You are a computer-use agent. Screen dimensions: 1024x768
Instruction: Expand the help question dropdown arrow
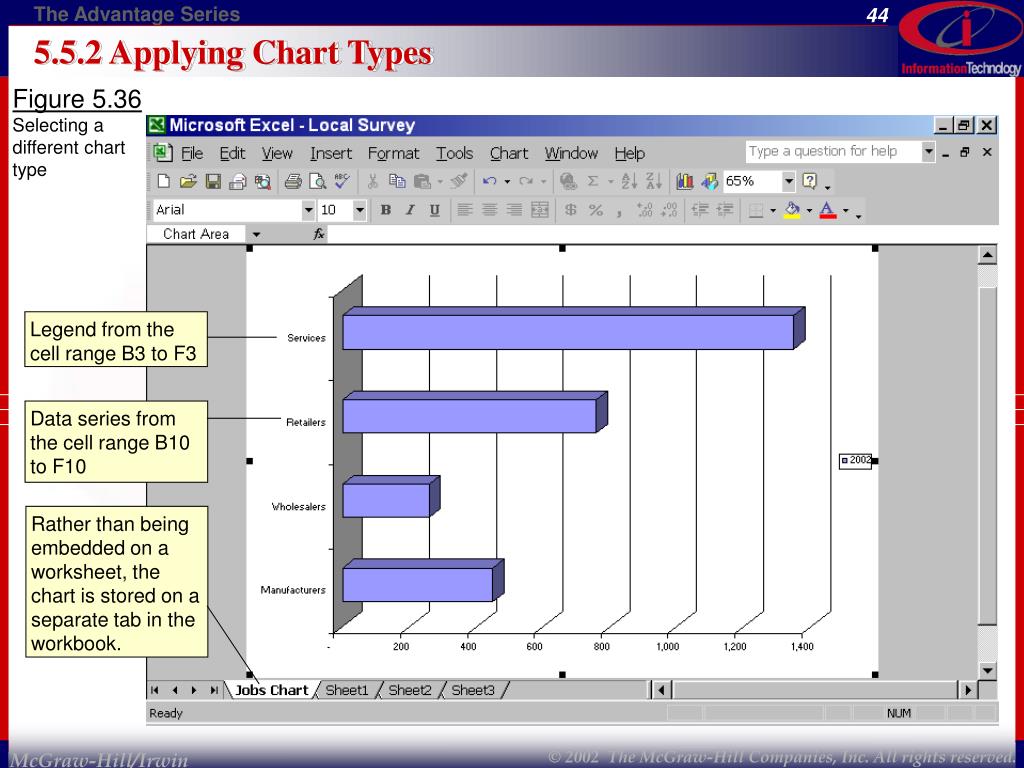928,152
